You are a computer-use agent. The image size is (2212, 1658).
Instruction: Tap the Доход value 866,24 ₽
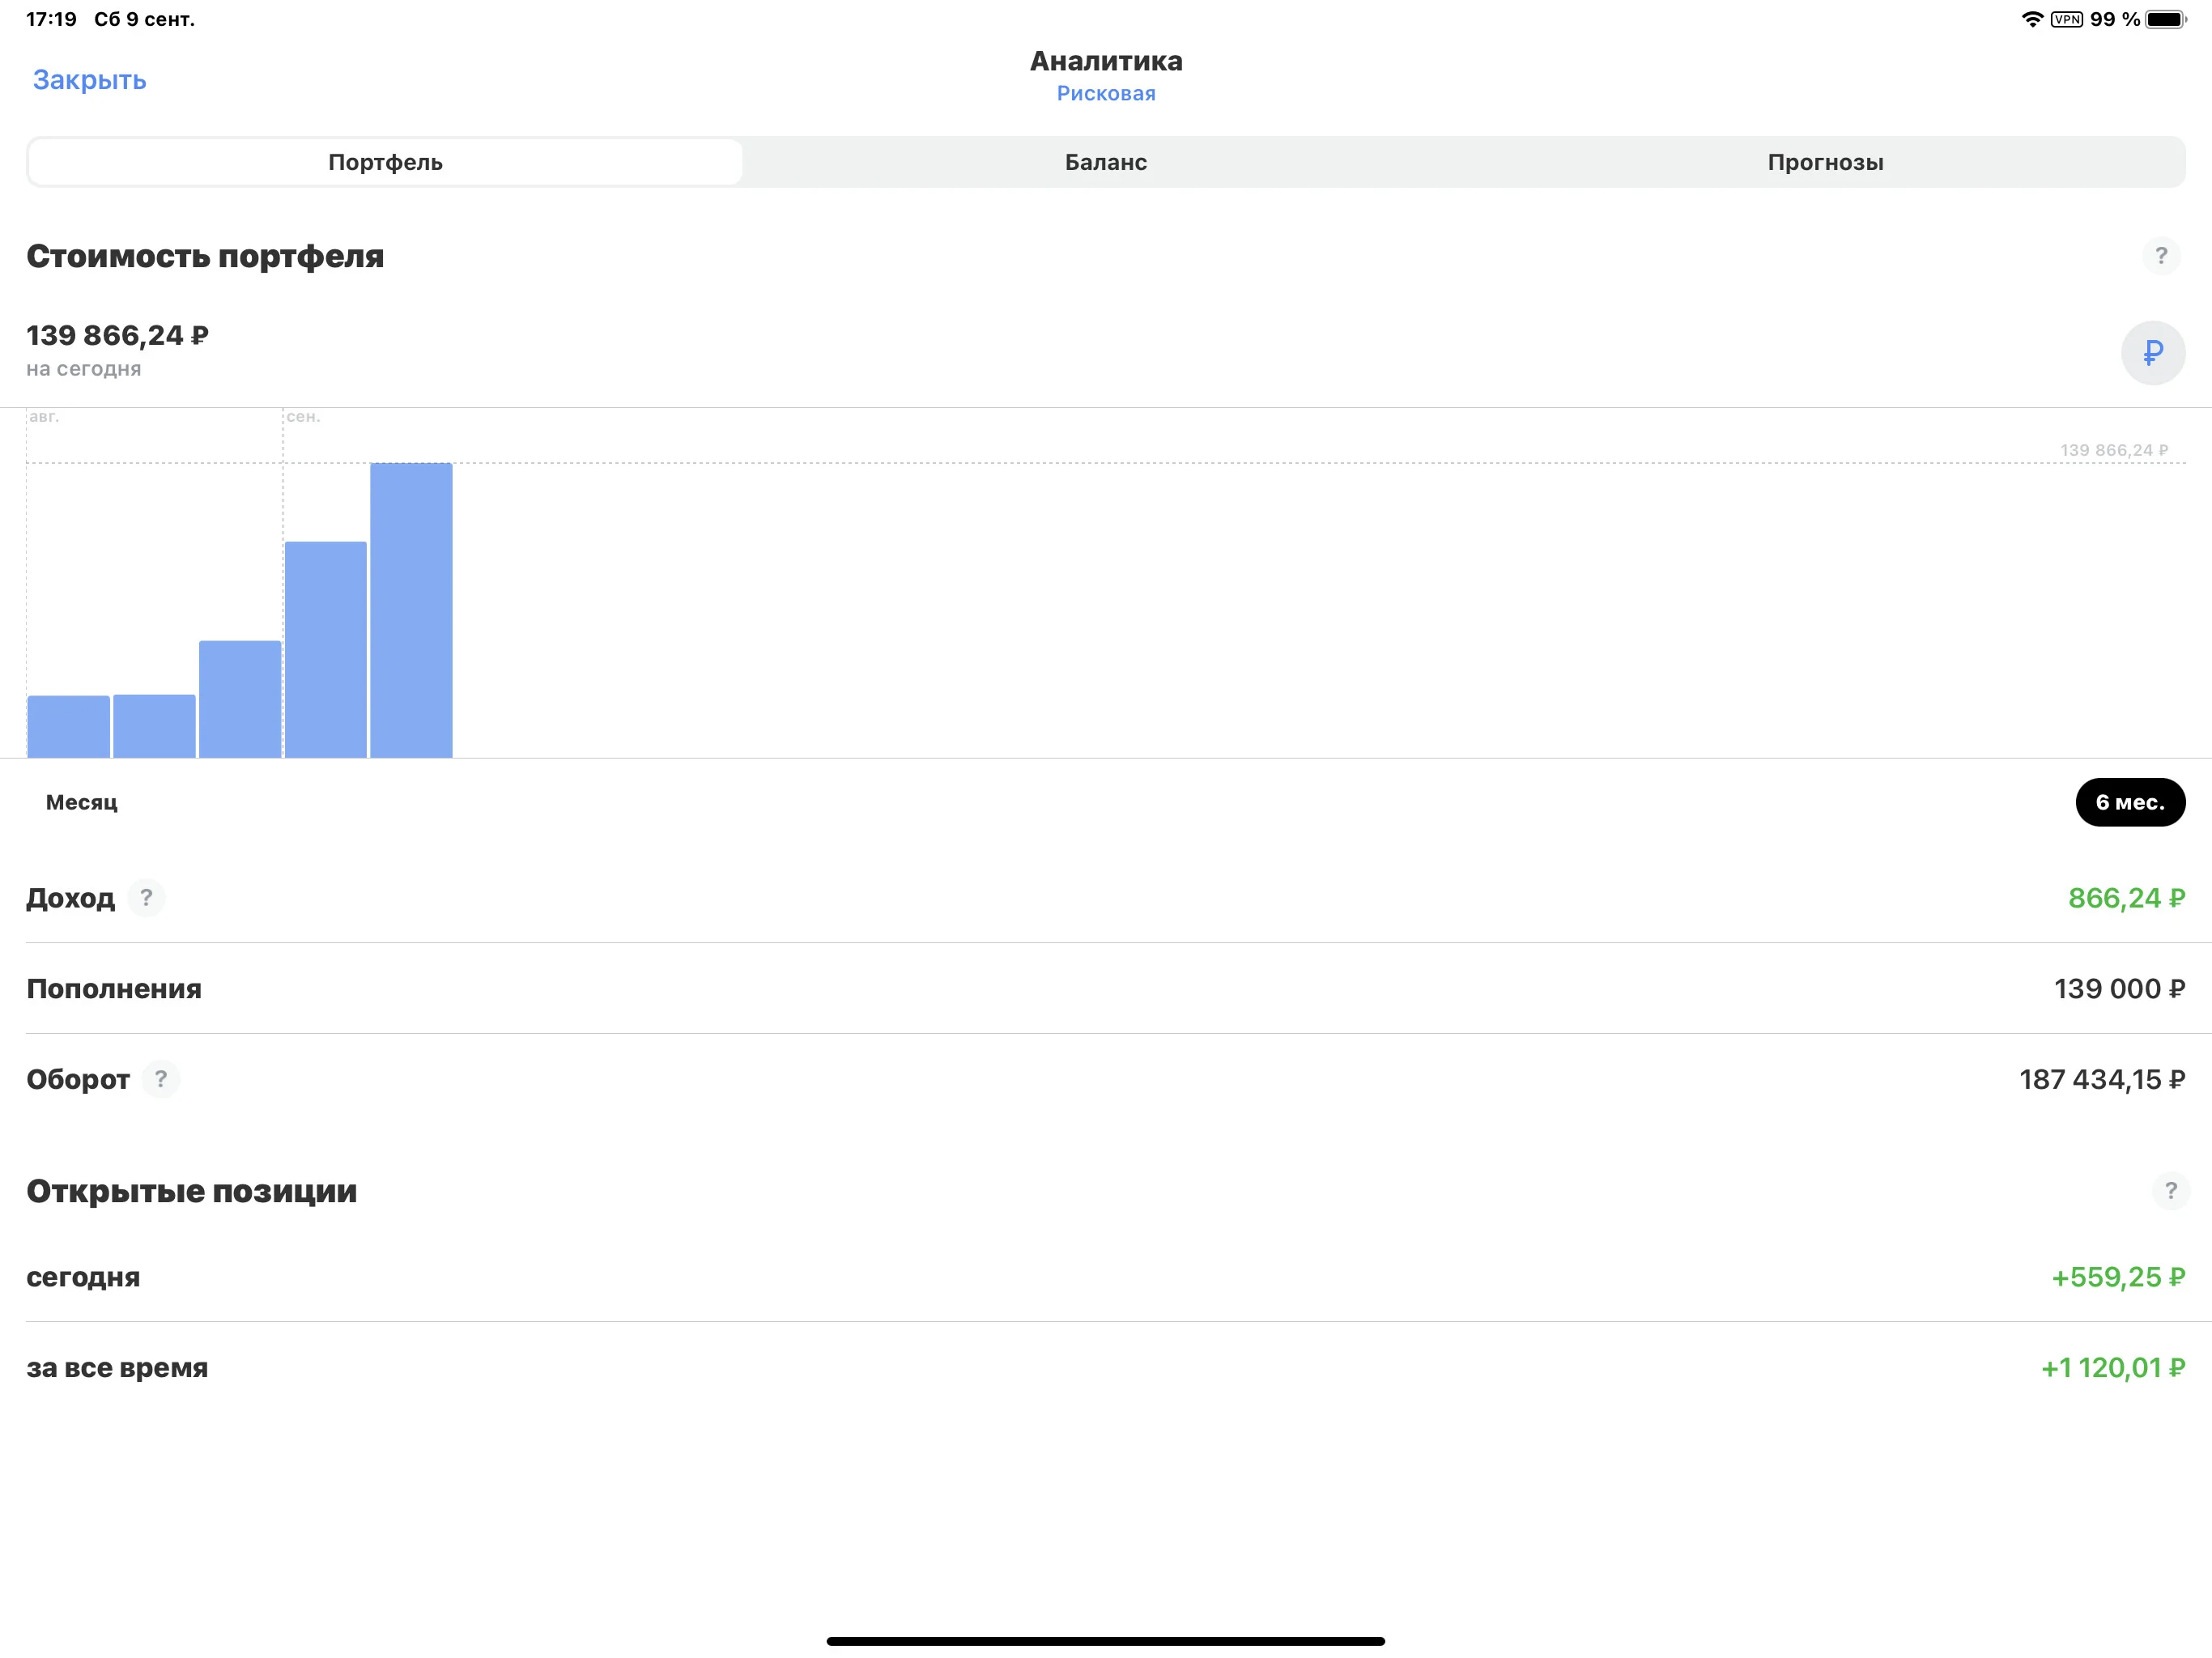[2126, 898]
